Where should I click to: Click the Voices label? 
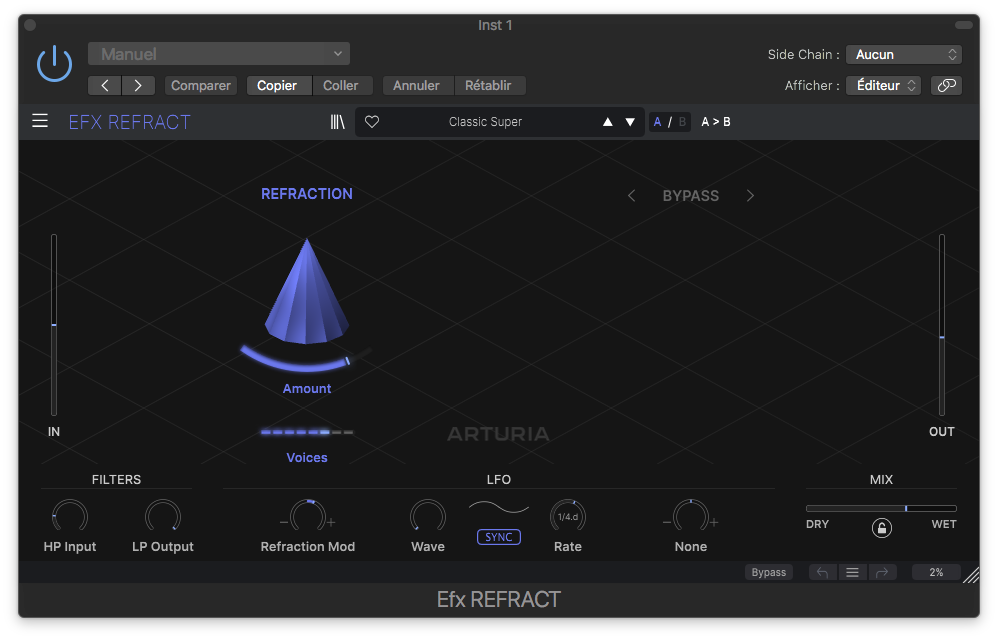pos(307,457)
